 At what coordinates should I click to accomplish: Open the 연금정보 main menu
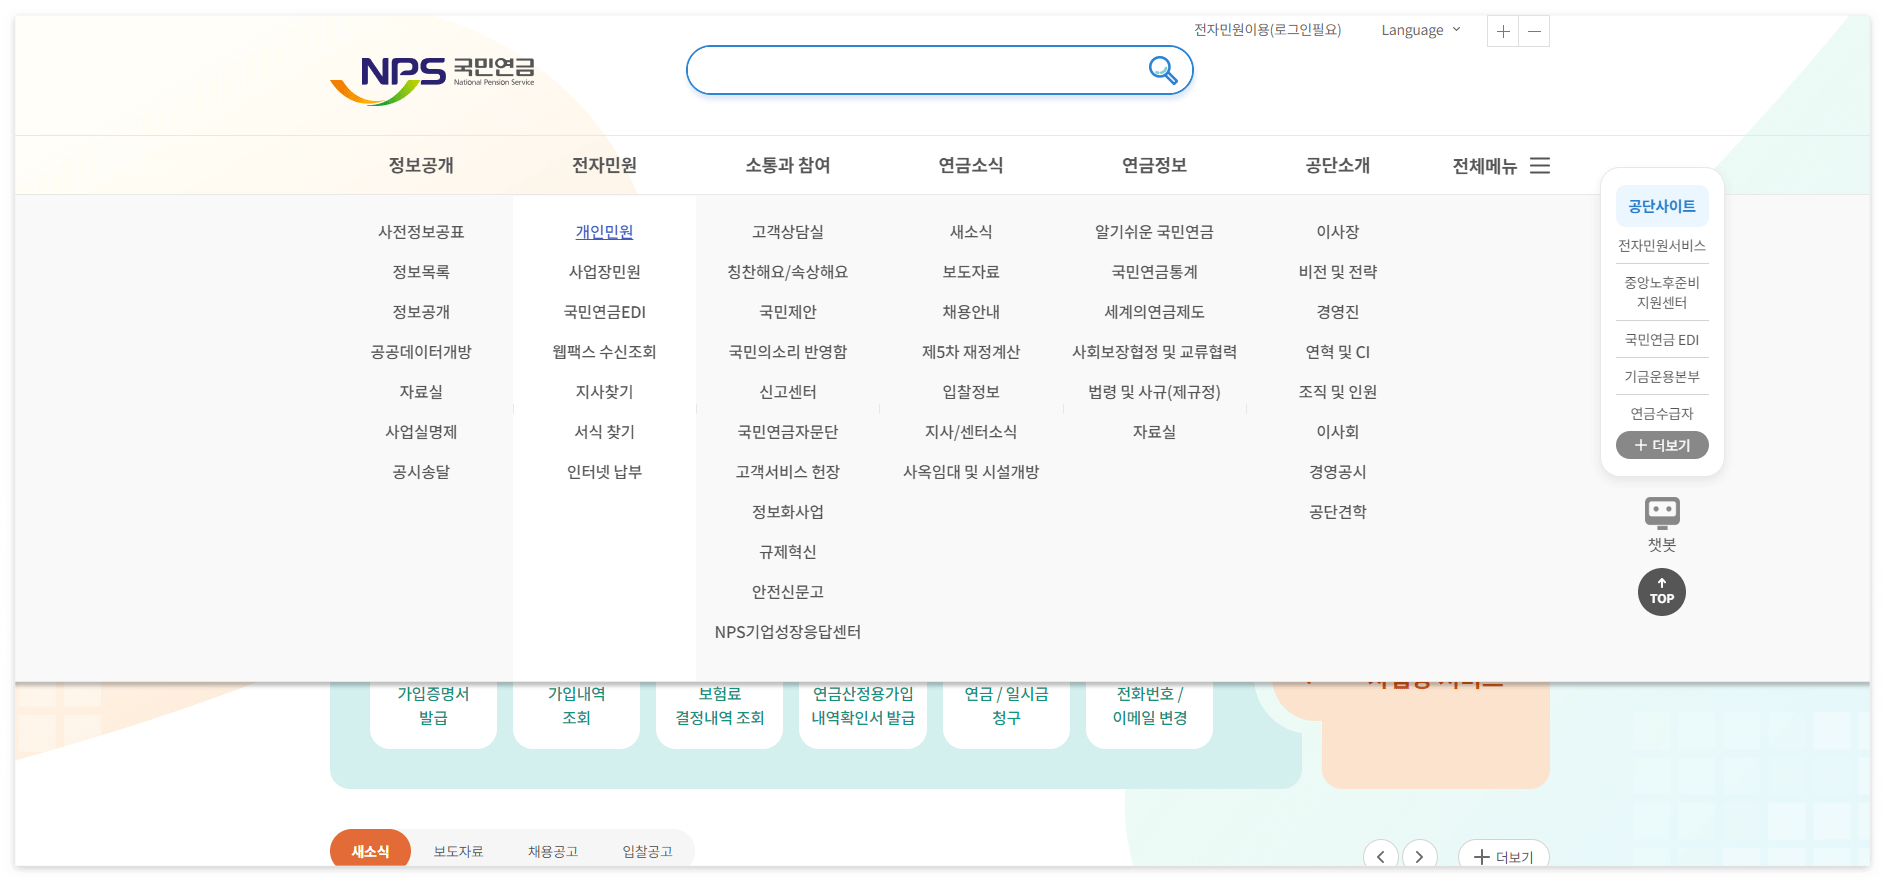pyautogui.click(x=1154, y=166)
